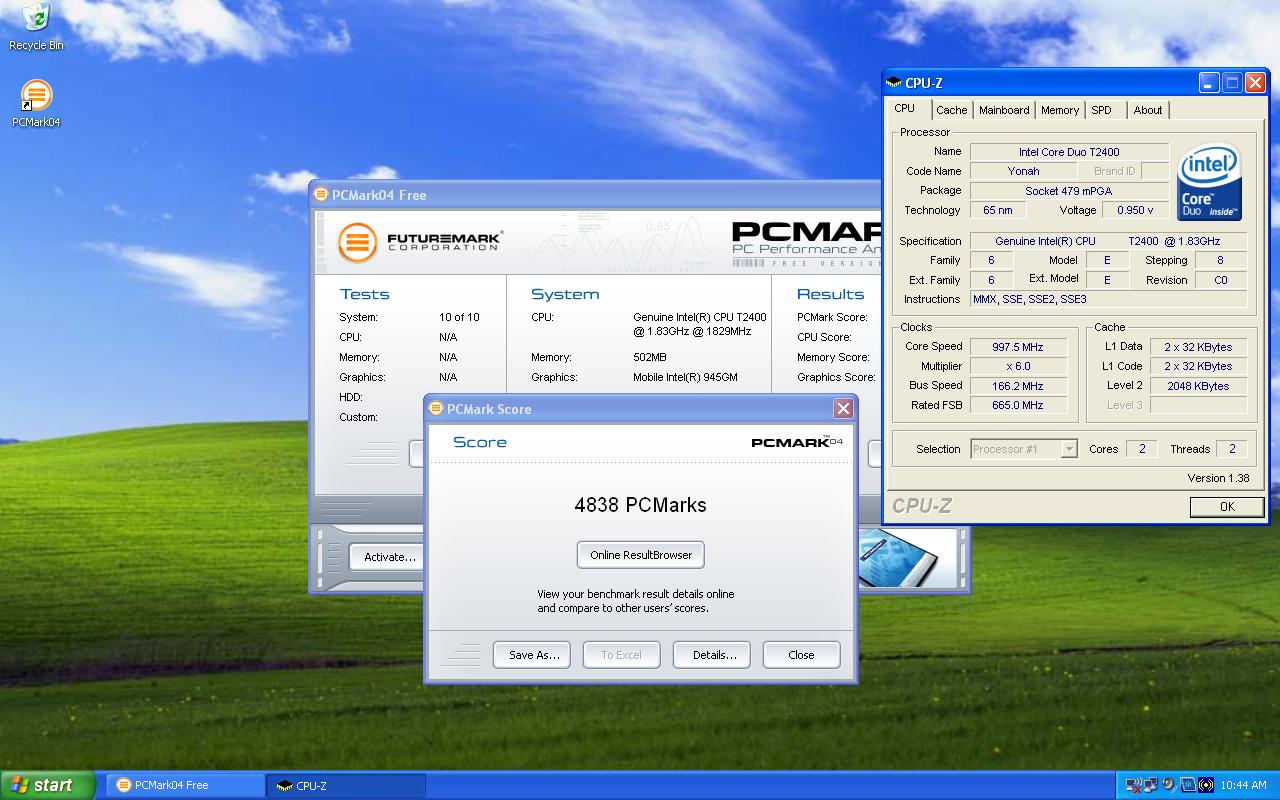This screenshot has width=1280, height=800.
Task: Click the Voltage value 0.950 v
Action: tap(1135, 210)
